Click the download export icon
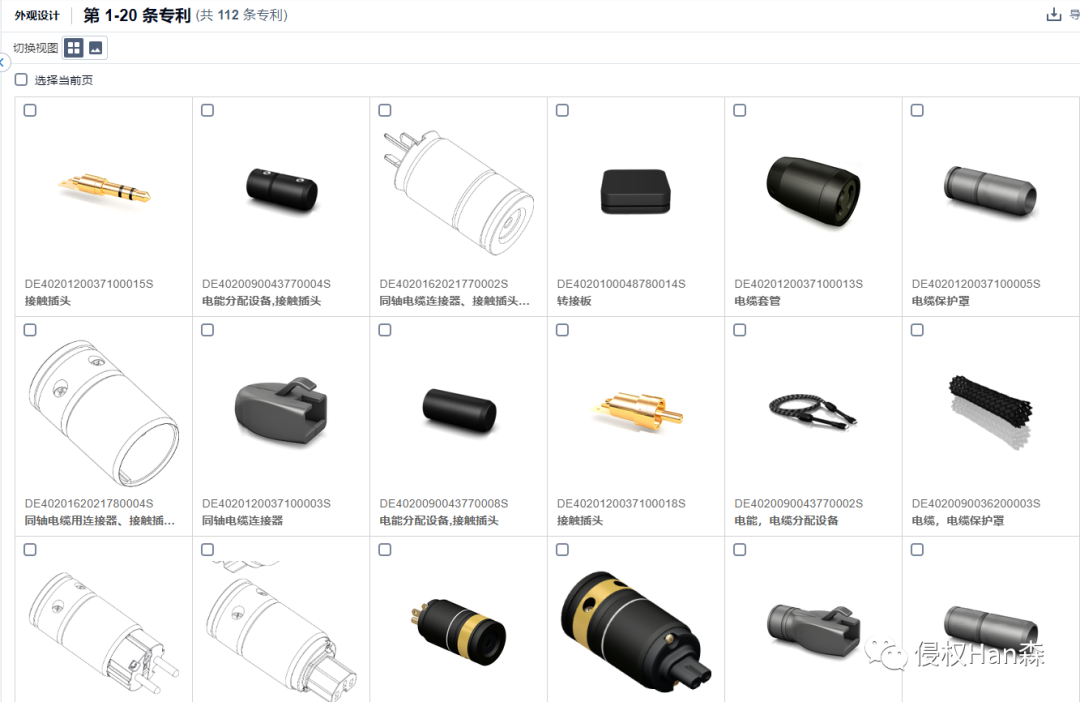 tap(1054, 14)
